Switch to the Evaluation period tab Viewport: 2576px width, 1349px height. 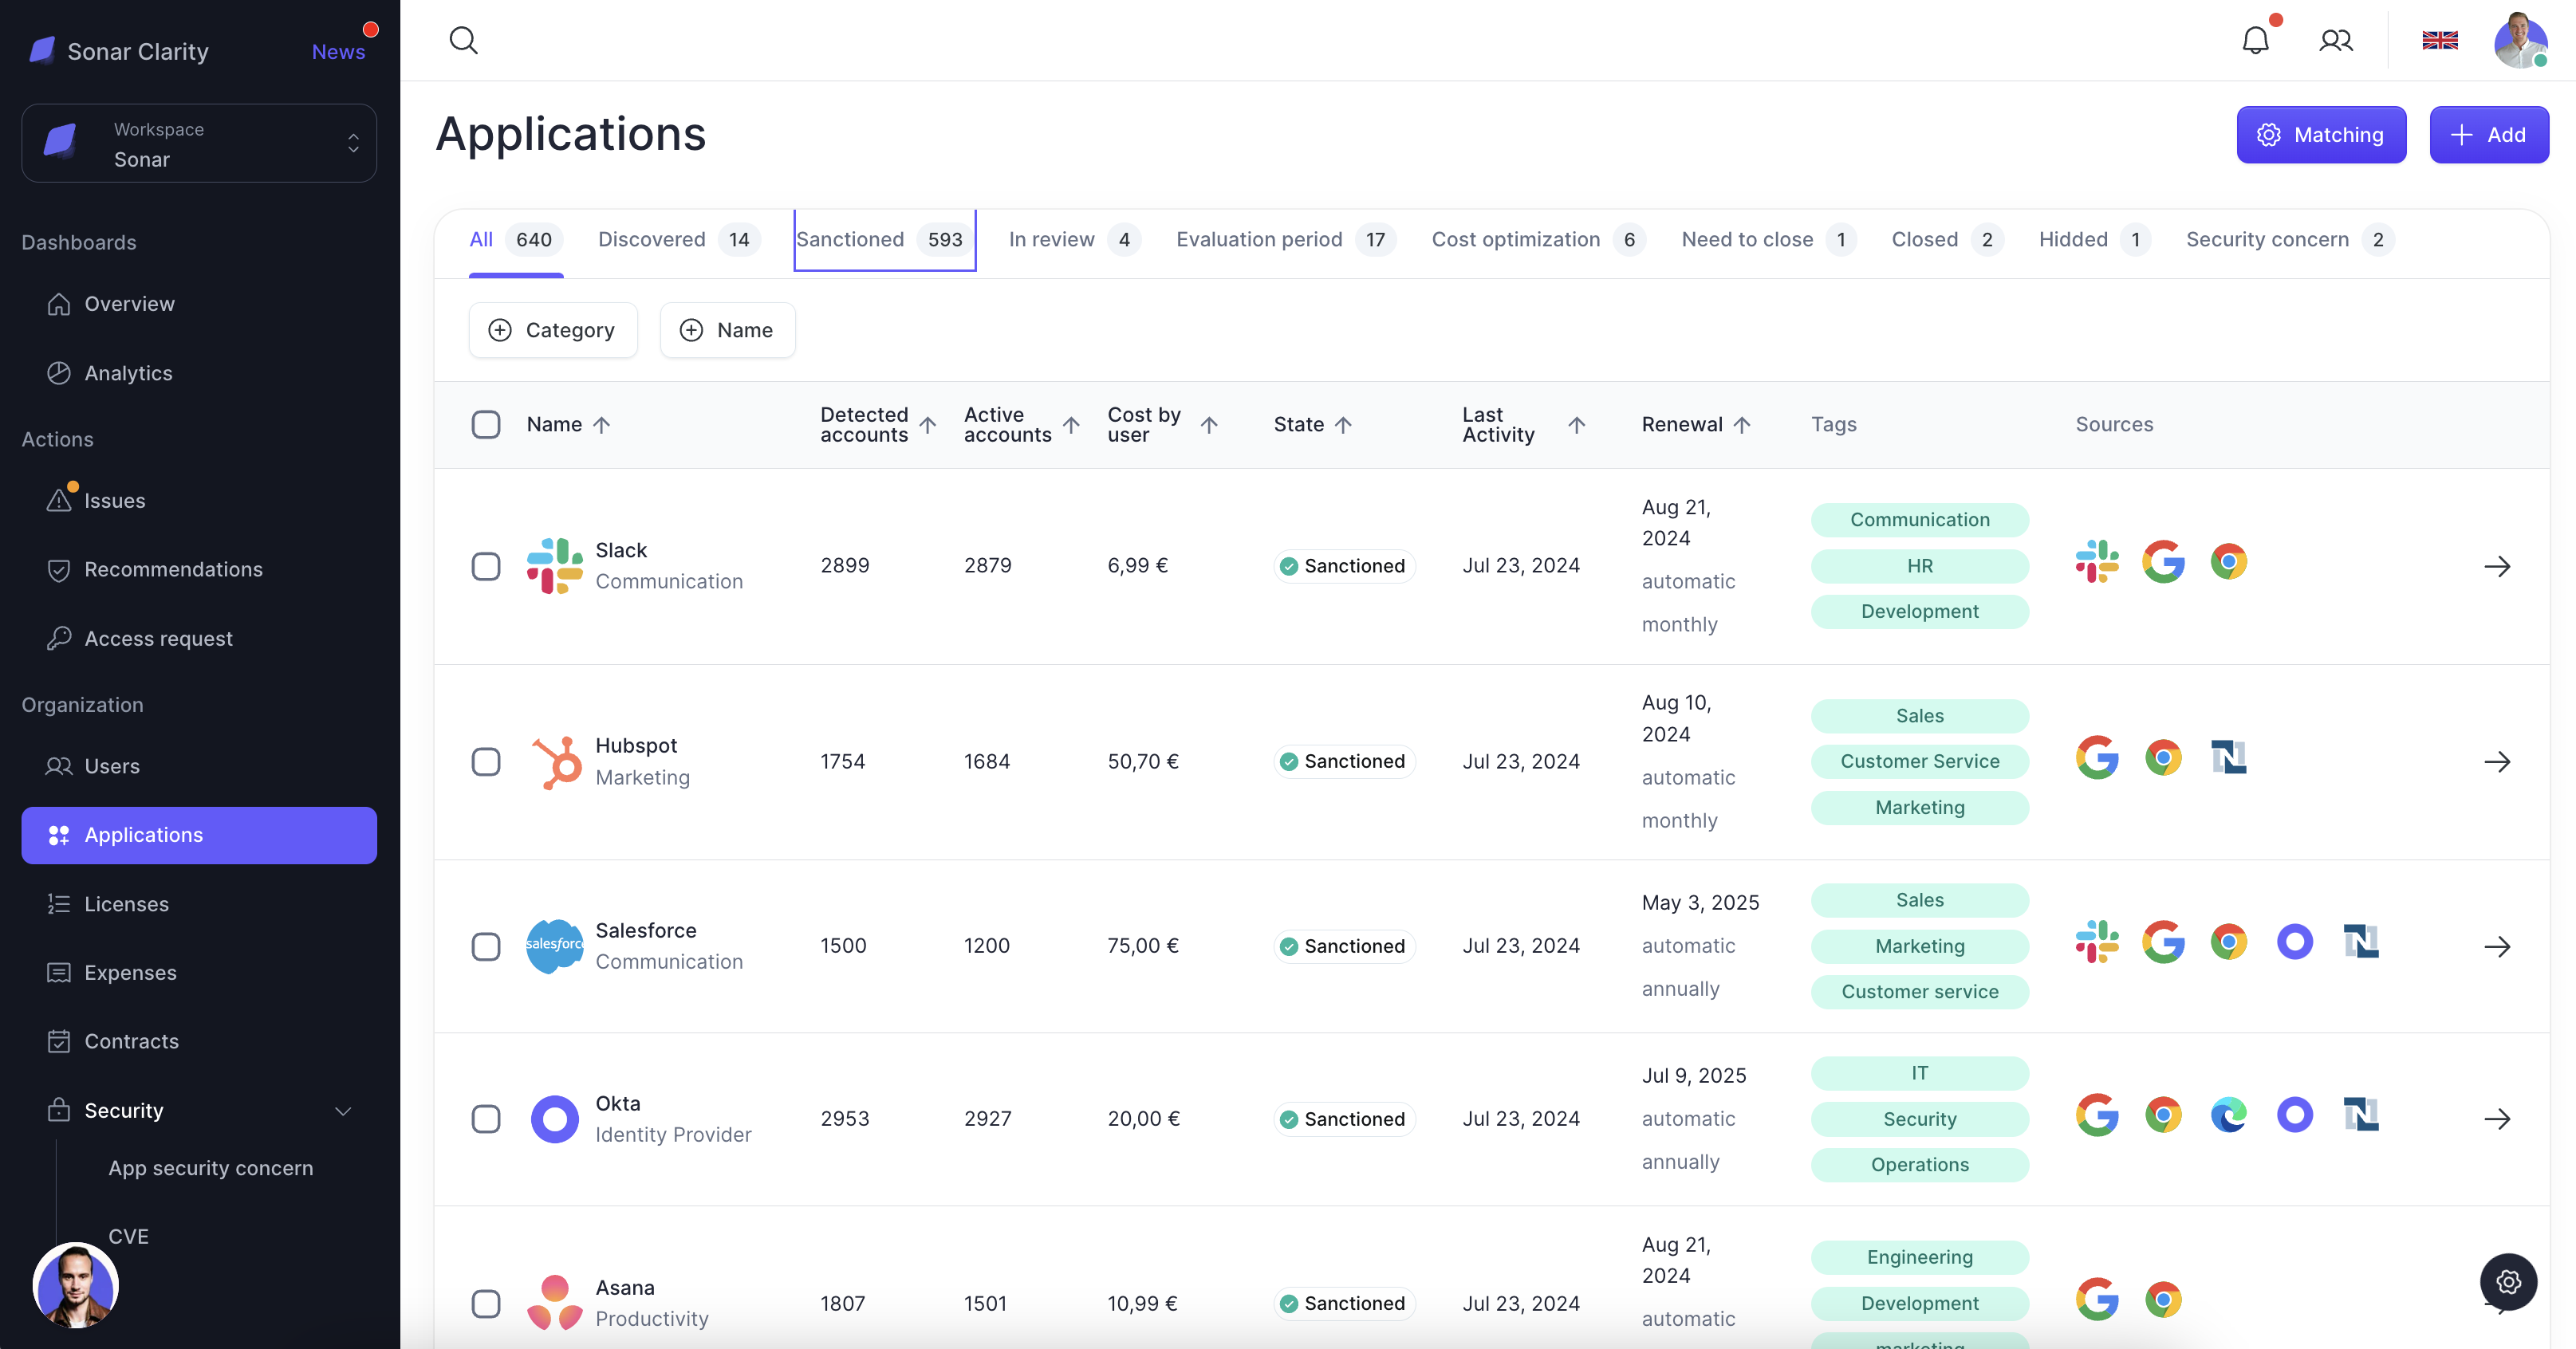click(x=1286, y=239)
